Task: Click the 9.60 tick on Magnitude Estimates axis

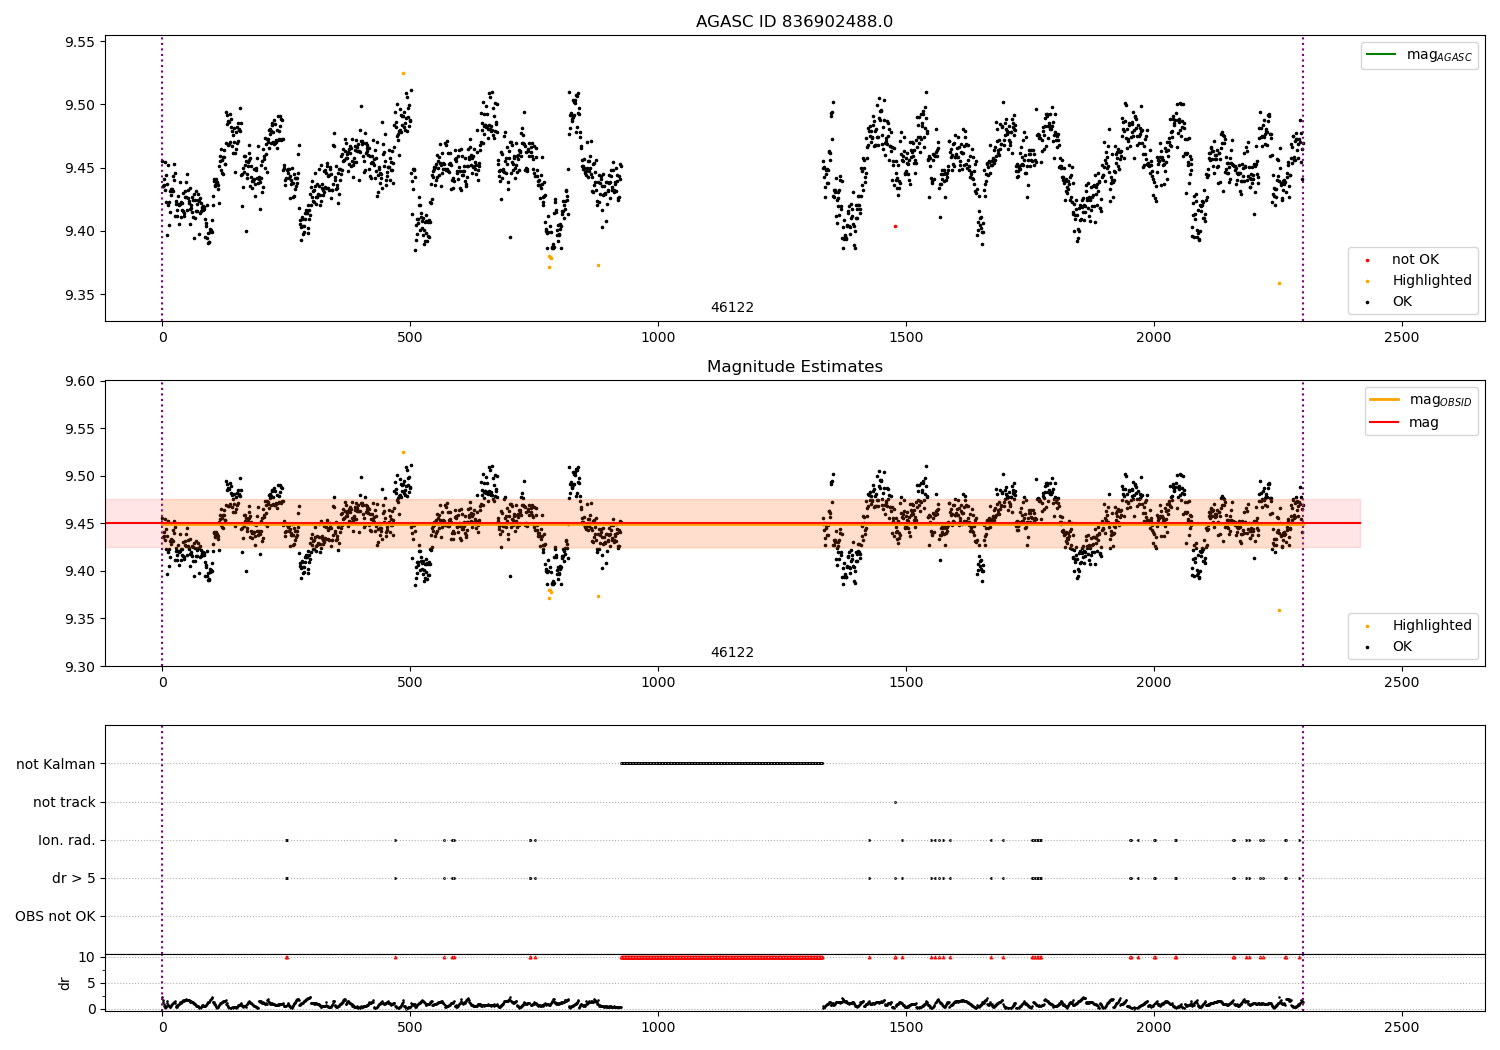Action: tap(79, 381)
